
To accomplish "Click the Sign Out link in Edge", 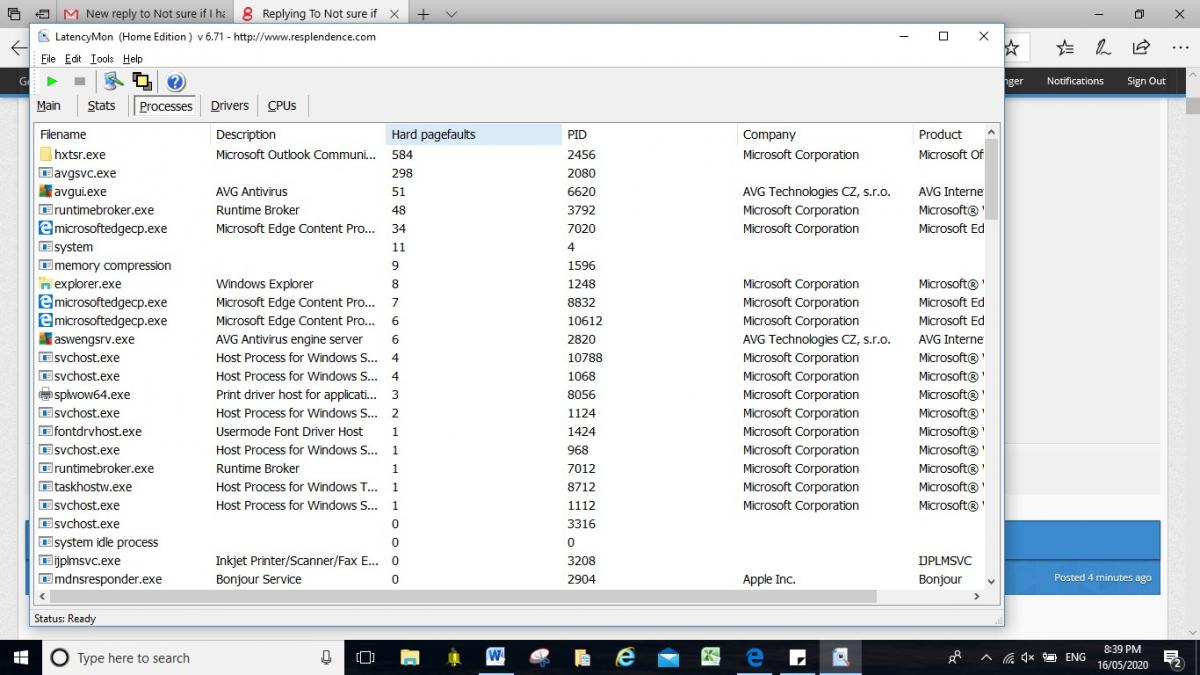I will 1146,81.
